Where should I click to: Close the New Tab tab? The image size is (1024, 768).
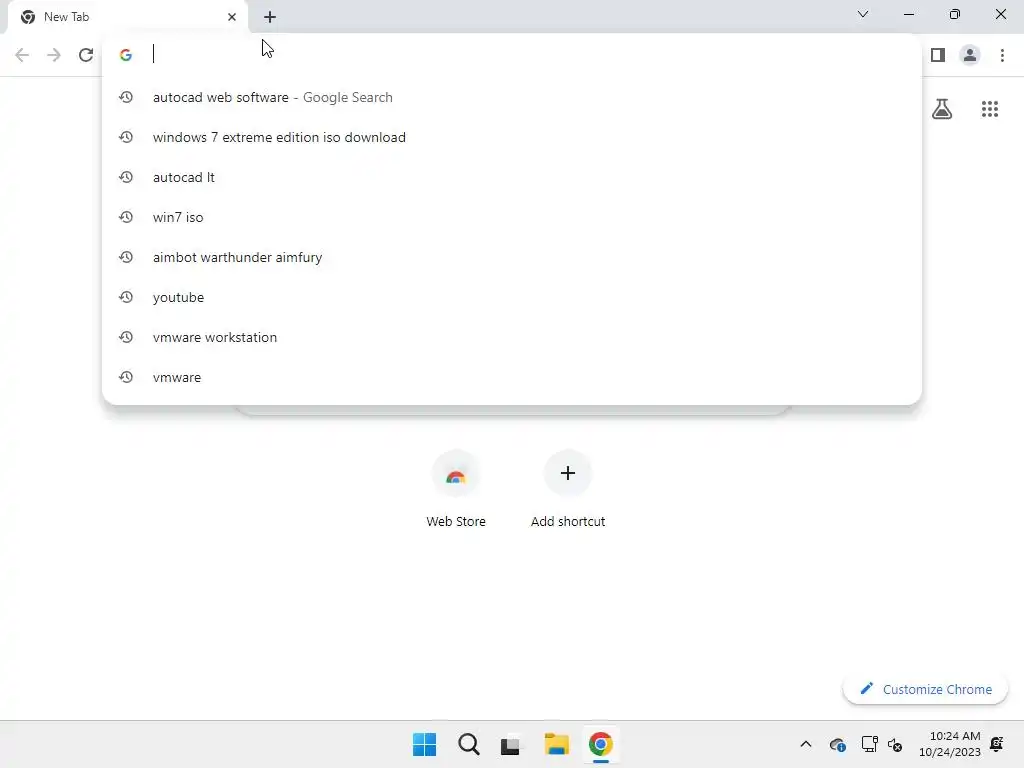[232, 17]
